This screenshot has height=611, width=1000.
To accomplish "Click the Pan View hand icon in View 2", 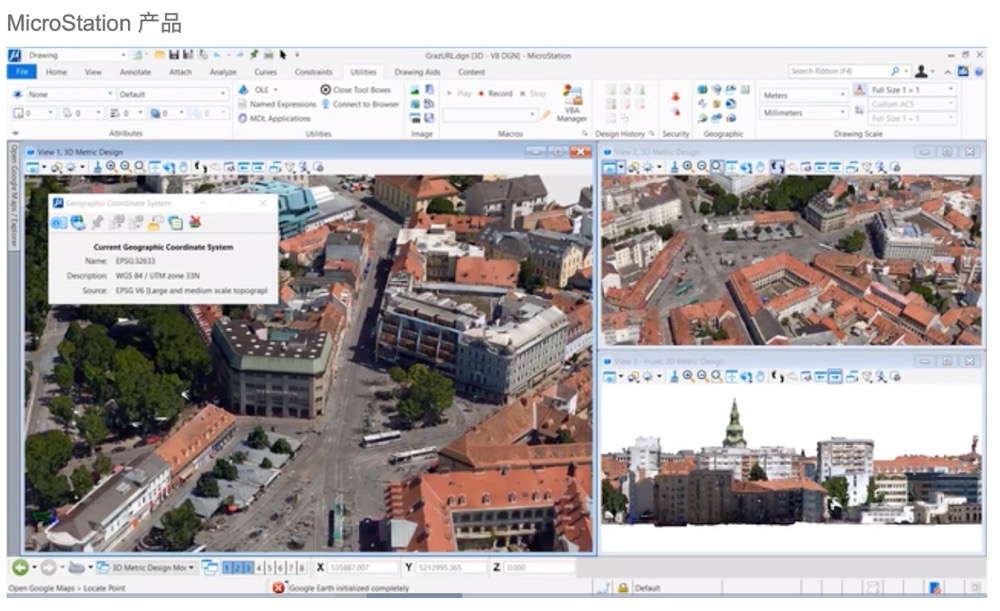I will (760, 167).
